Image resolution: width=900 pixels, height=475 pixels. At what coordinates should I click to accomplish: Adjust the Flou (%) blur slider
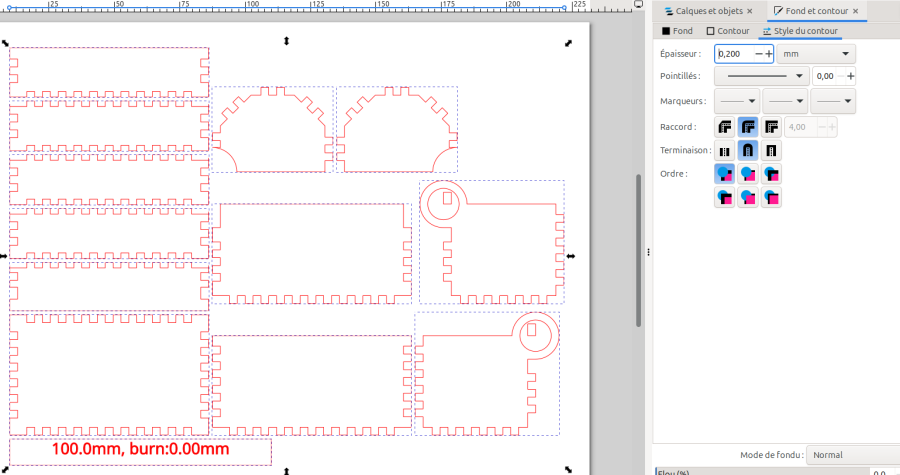760,471
